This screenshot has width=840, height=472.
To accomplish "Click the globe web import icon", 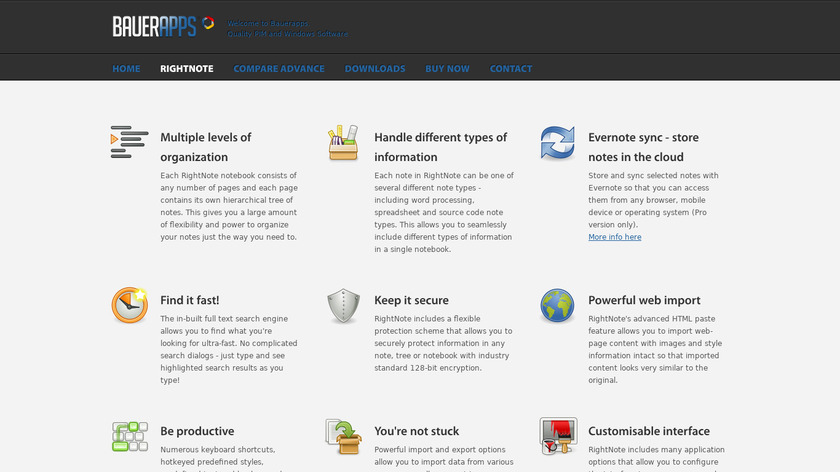I will (557, 306).
